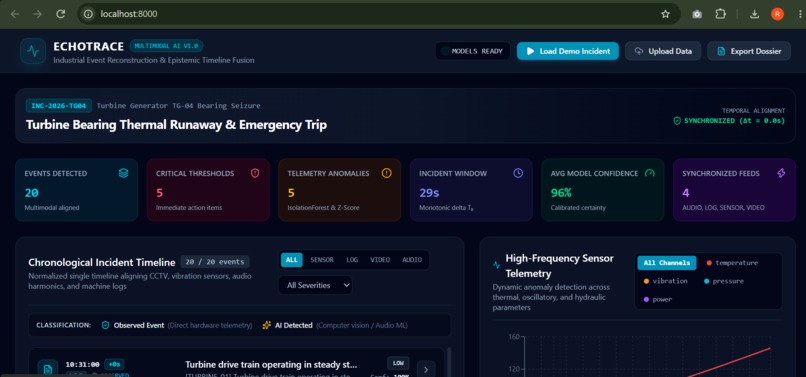Image resolution: width=806 pixels, height=377 pixels.
Task: Click the Models Ready status indicator
Action: [x=473, y=51]
